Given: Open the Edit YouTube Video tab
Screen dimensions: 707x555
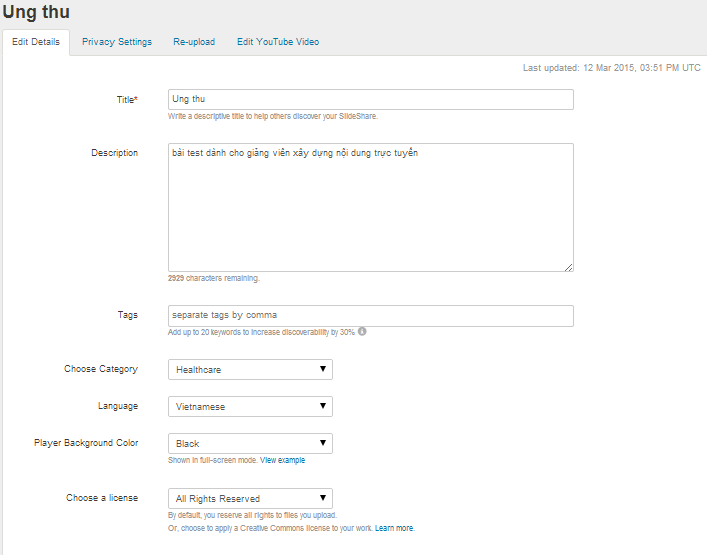Looking at the screenshot, I should point(278,42).
